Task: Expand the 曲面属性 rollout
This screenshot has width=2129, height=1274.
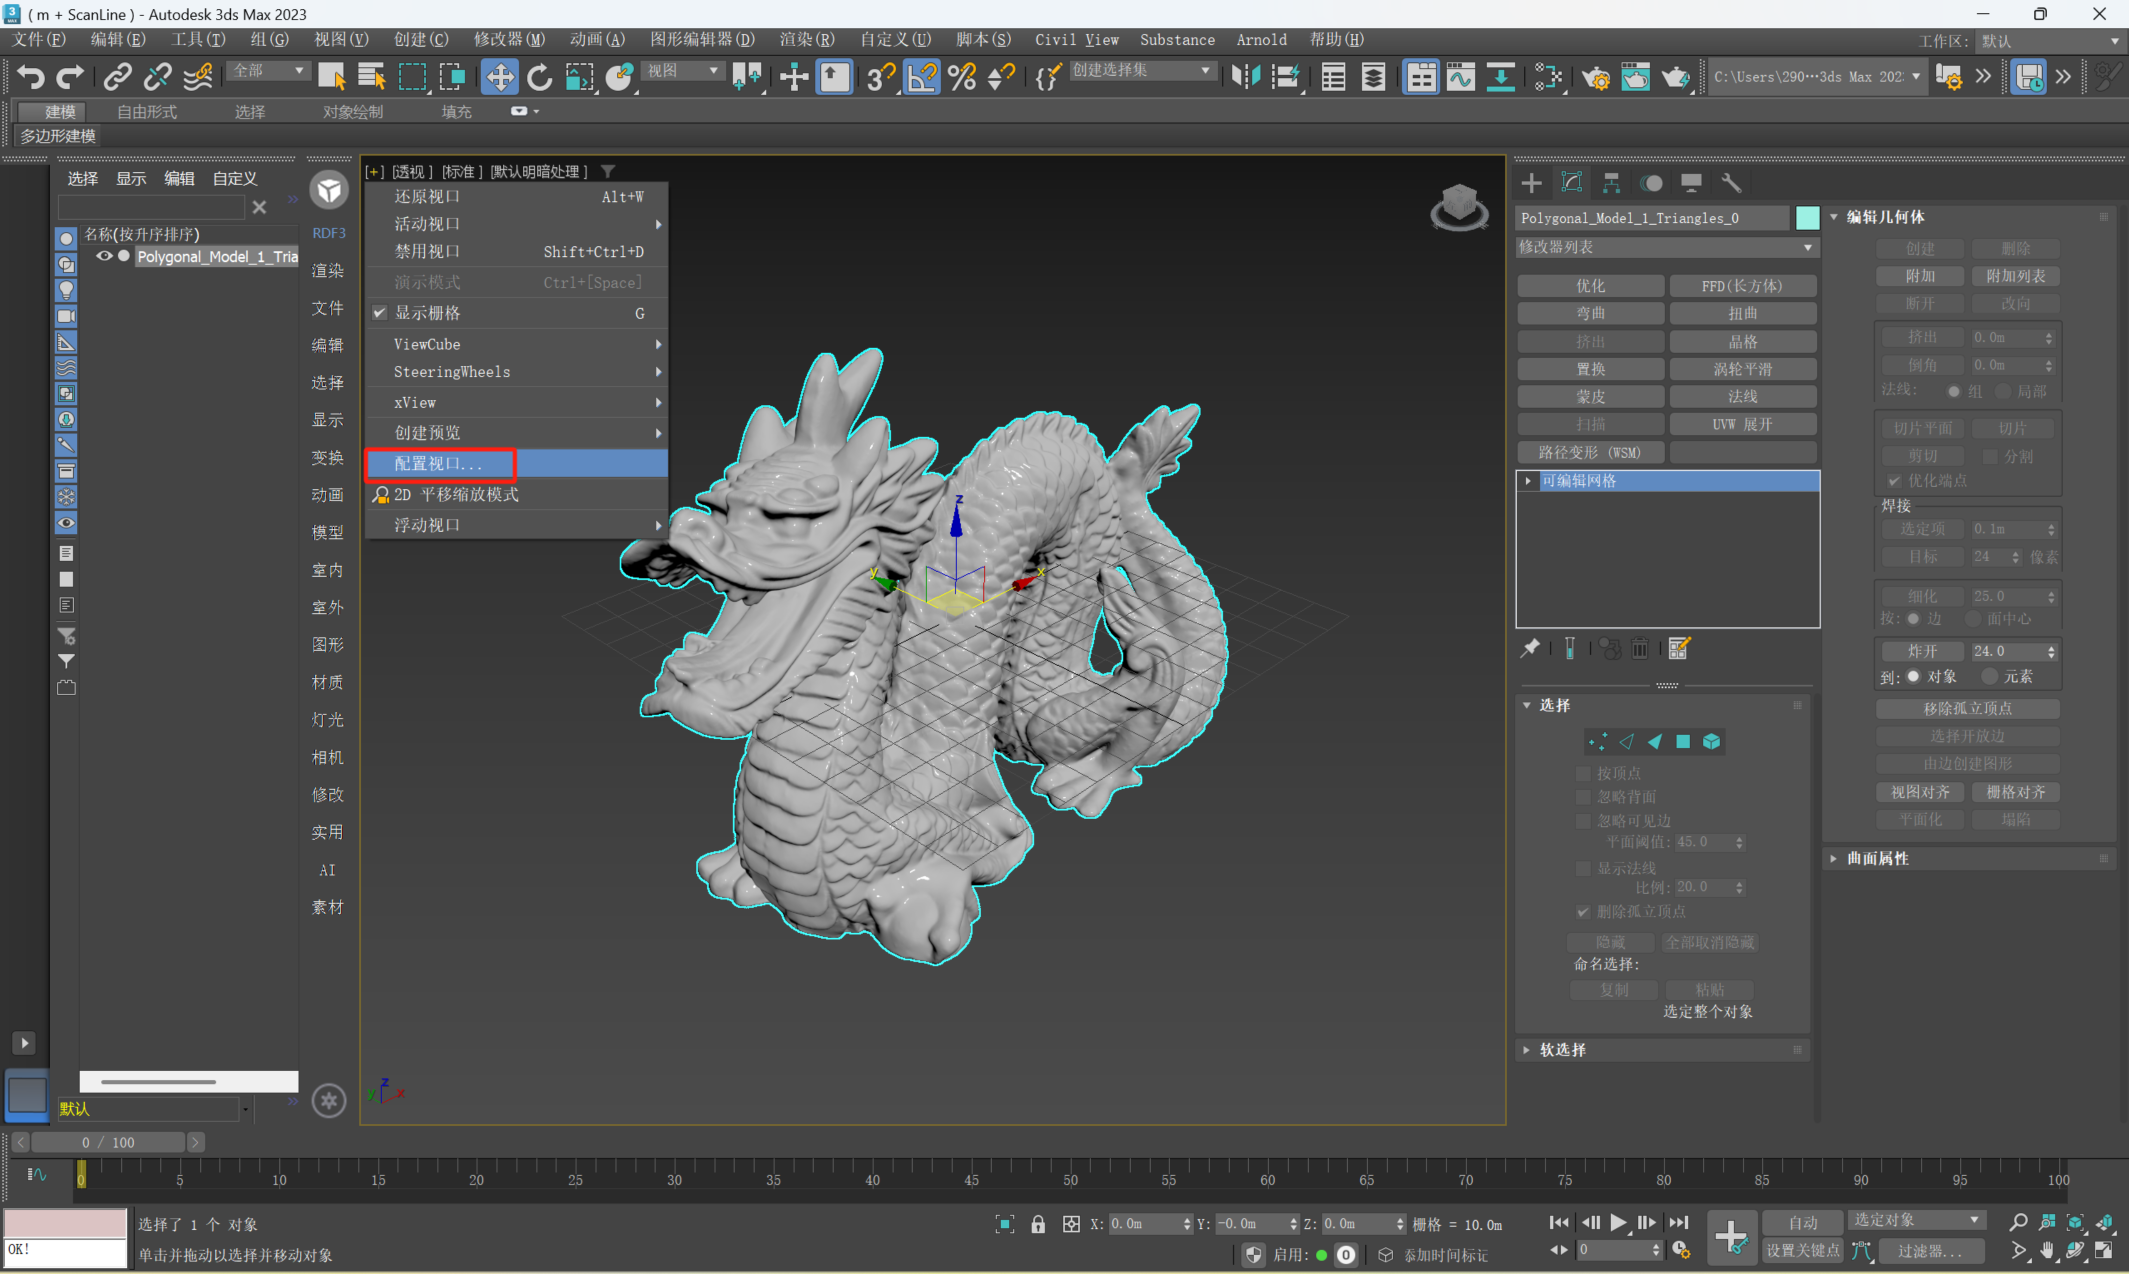Action: [x=1877, y=859]
